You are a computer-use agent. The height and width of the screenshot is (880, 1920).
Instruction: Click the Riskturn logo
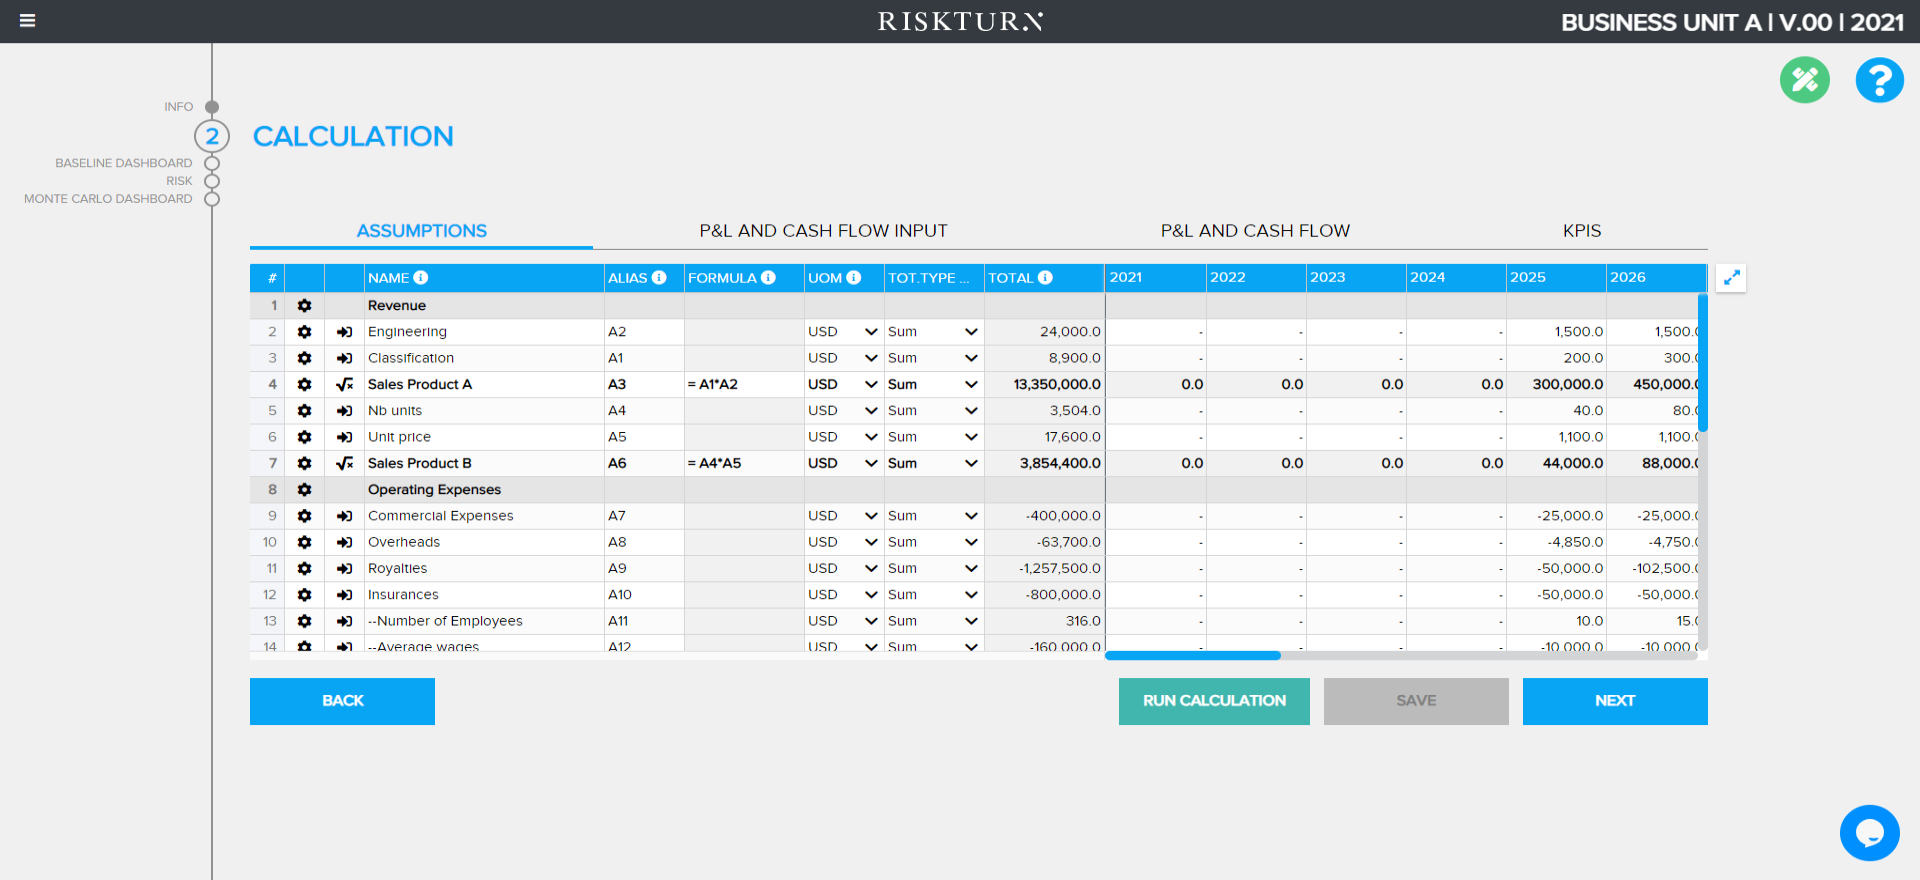tap(960, 21)
